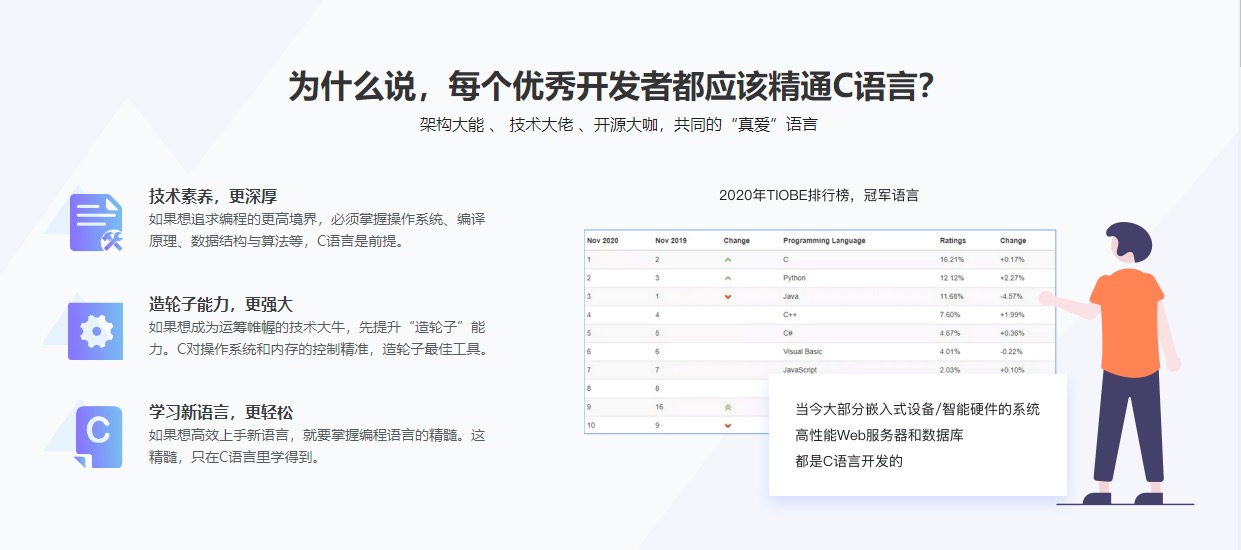This screenshot has height=550, width=1241.
Task: Click the C file icon beside 学习新语言
Action: (97, 436)
